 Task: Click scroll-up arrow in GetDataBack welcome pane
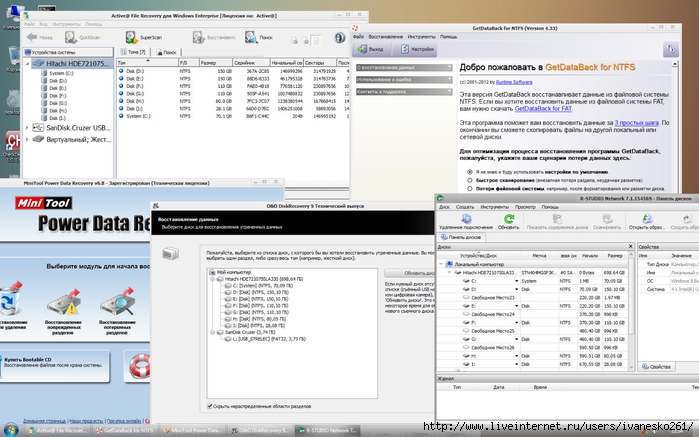(674, 64)
